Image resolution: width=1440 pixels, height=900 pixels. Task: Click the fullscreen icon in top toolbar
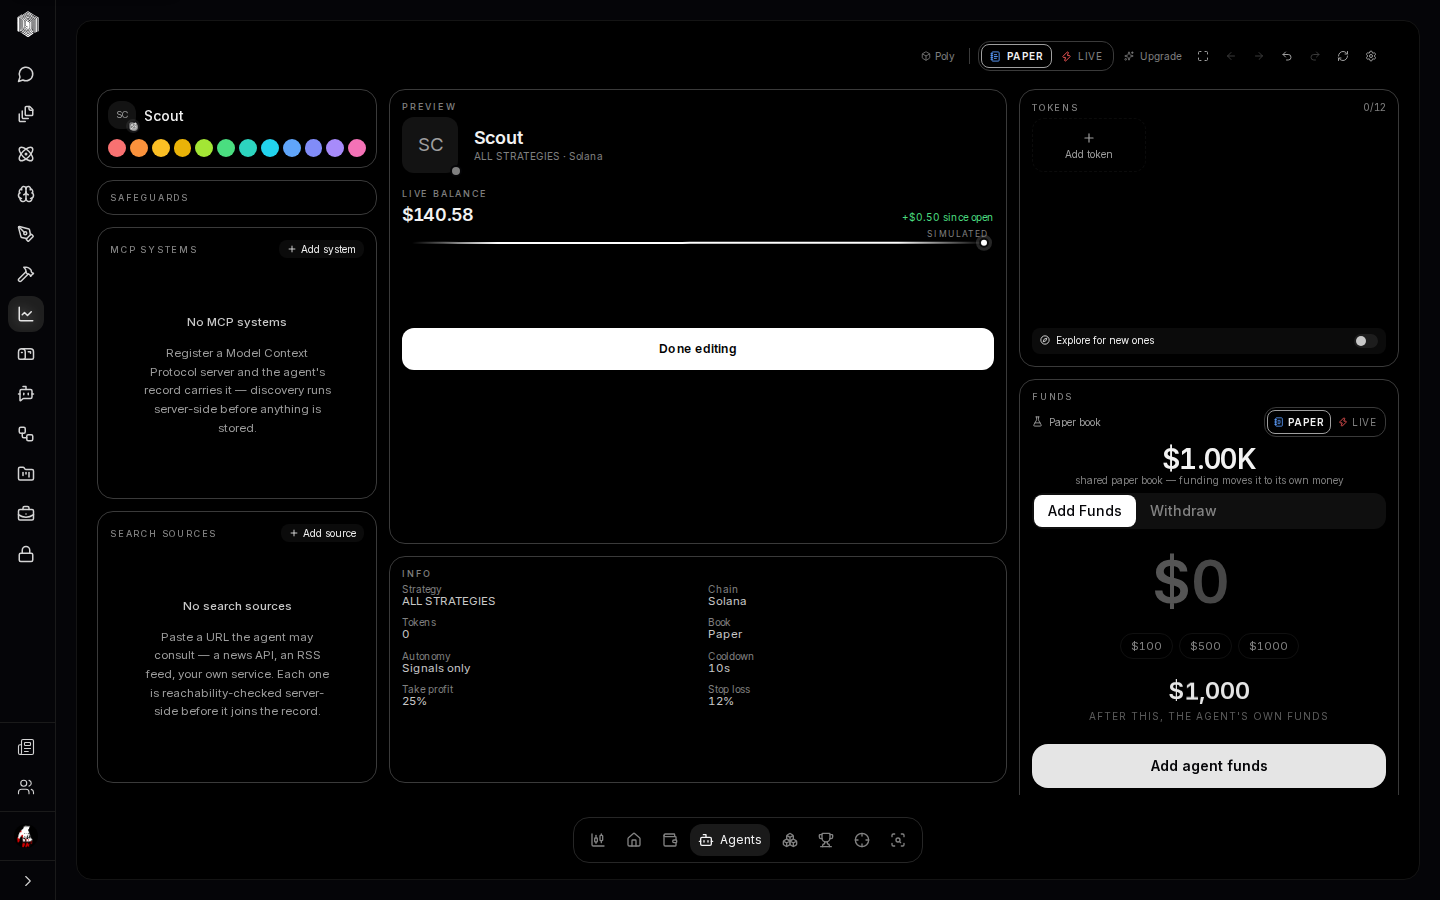[1203, 56]
